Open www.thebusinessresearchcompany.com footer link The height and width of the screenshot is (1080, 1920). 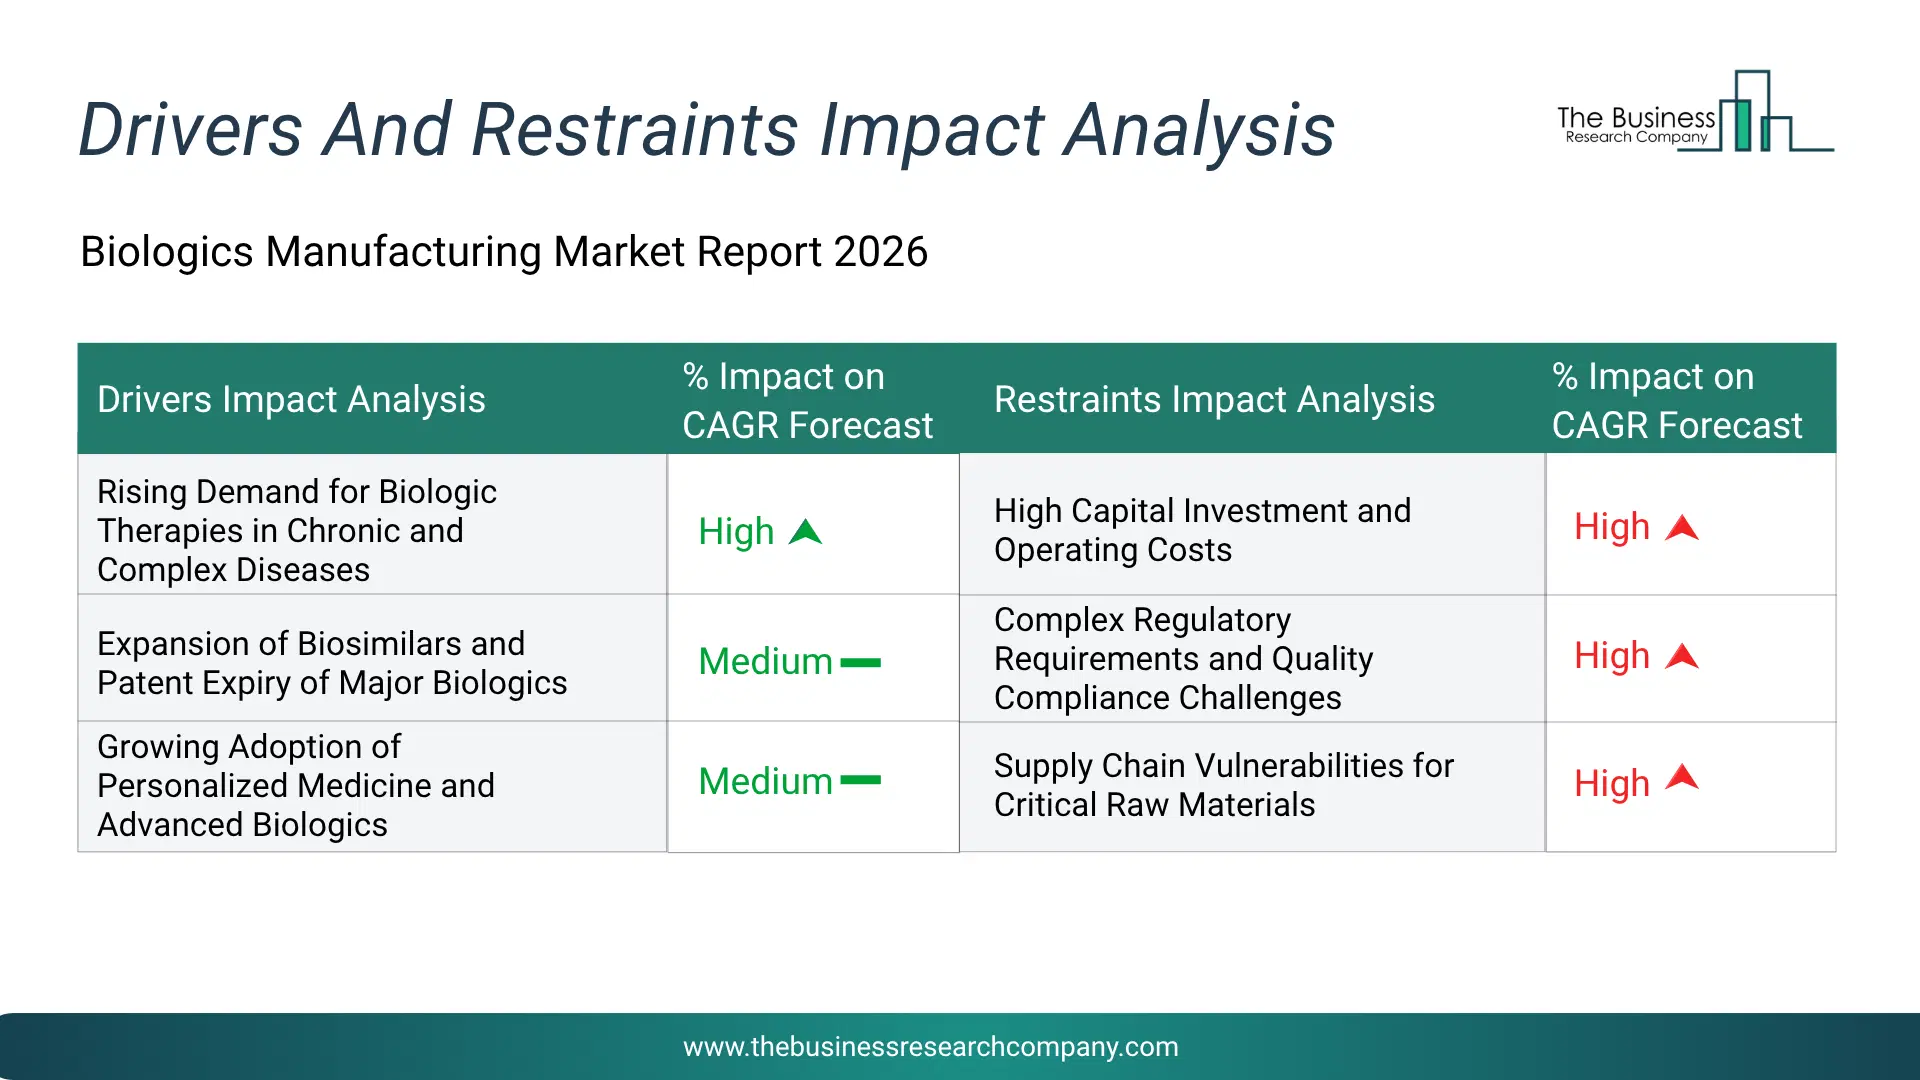[930, 1047]
